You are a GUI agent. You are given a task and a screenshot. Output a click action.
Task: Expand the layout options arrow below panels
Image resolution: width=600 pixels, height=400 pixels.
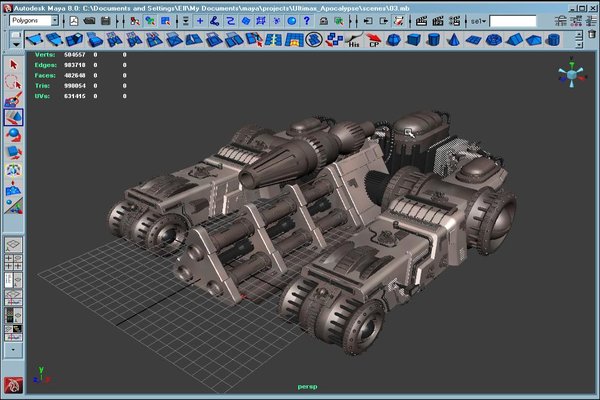pos(13,351)
